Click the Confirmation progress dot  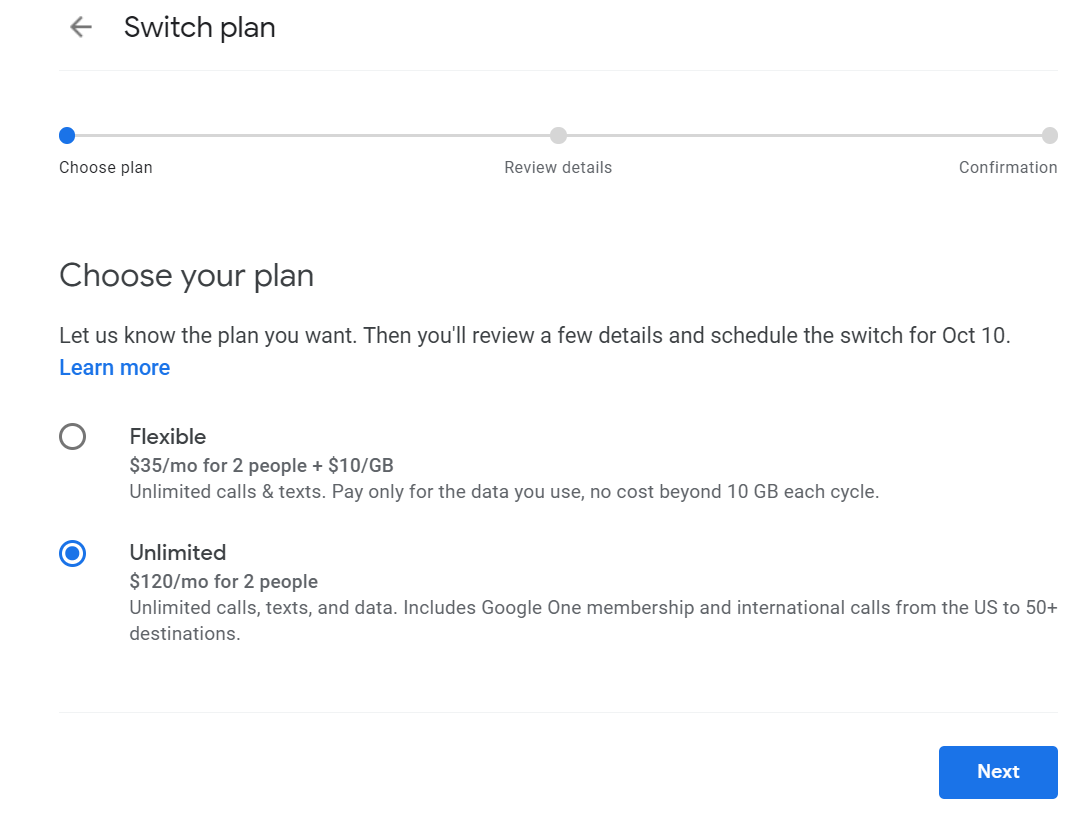point(1050,135)
